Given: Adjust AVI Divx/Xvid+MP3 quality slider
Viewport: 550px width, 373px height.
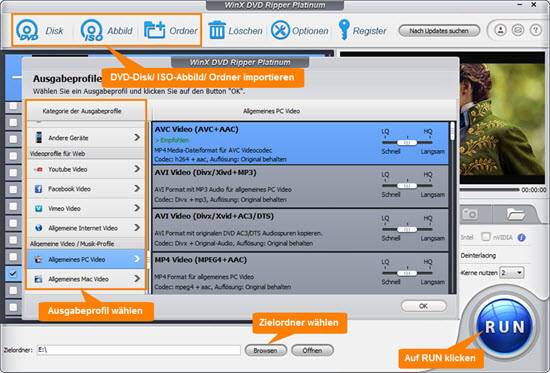Looking at the screenshot, I should coord(407,186).
